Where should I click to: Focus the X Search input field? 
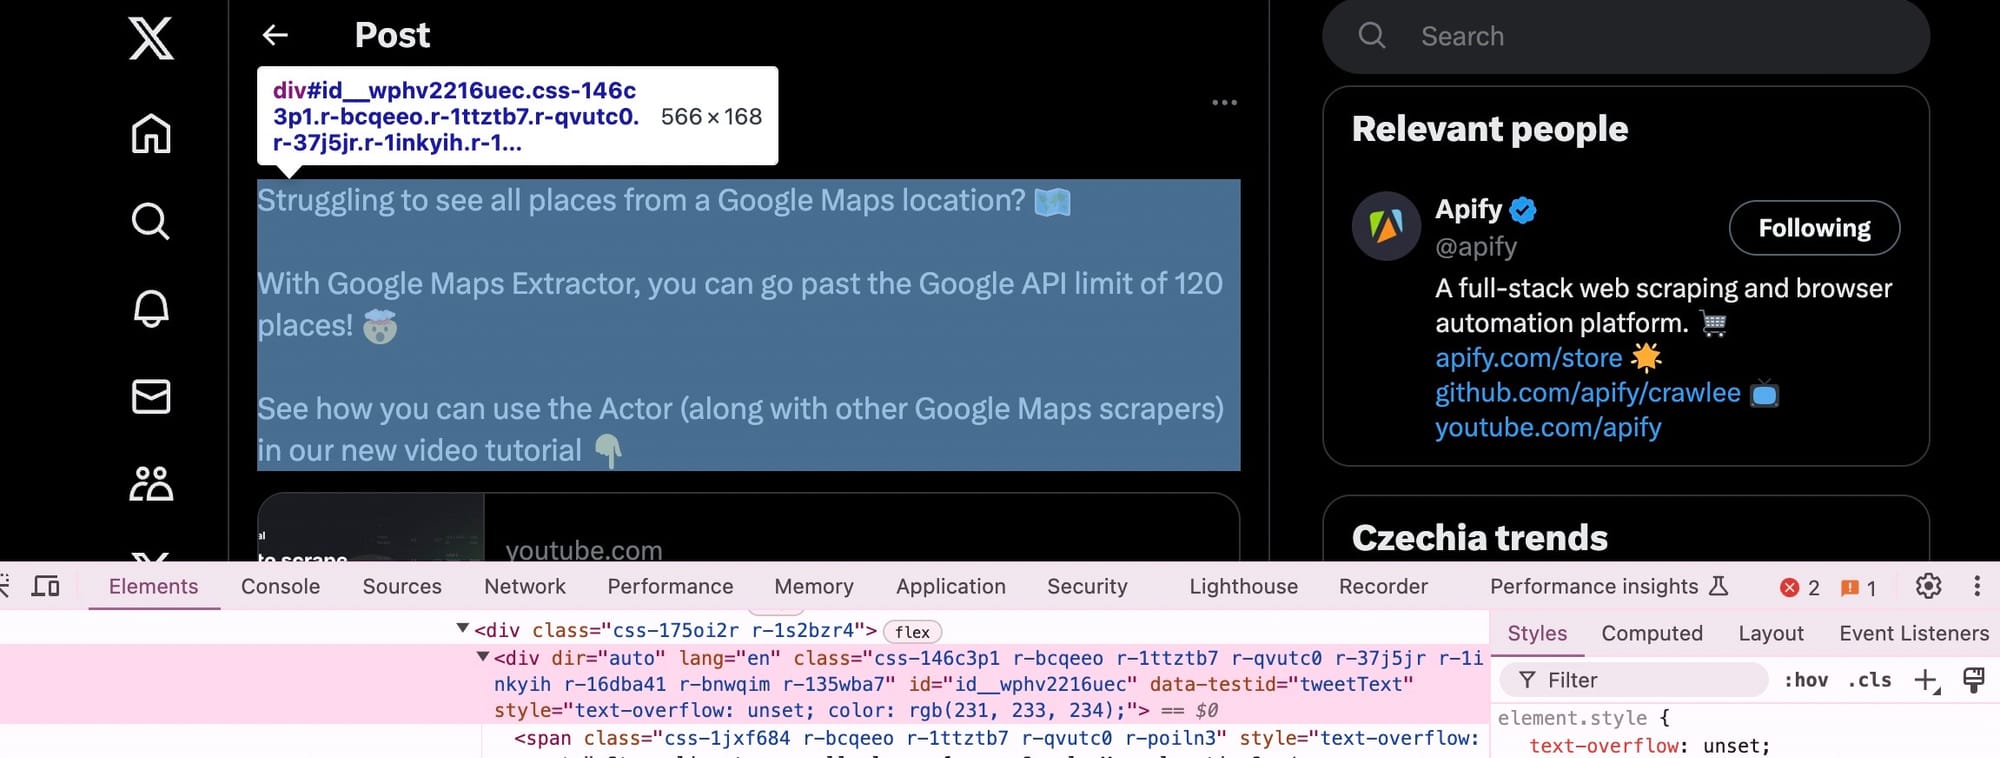(x=1625, y=36)
